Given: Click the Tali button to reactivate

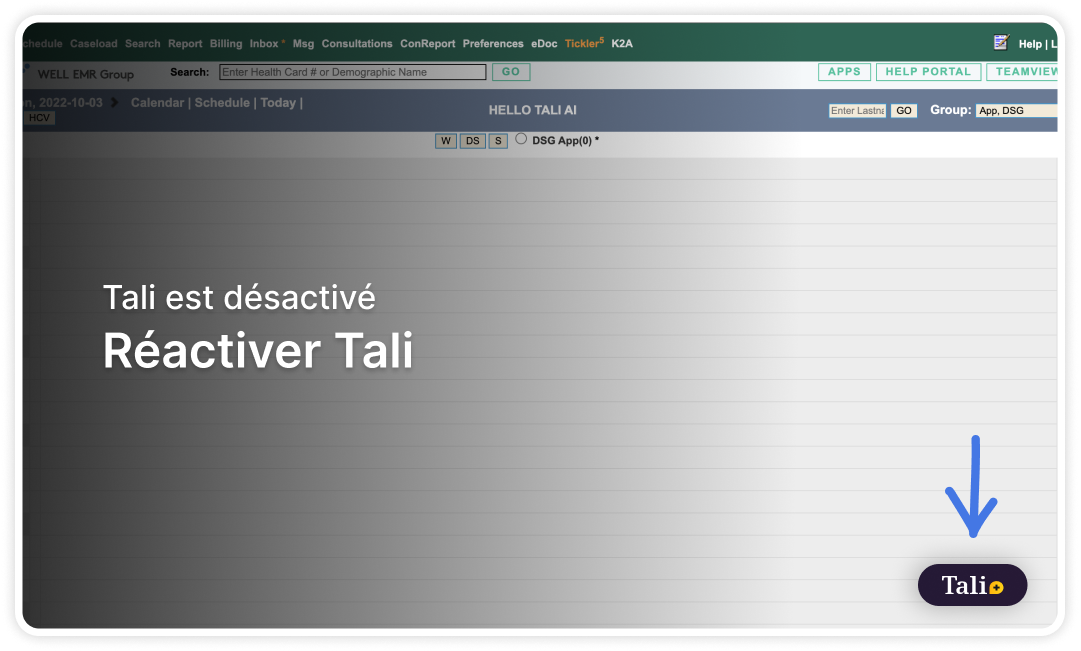Looking at the screenshot, I should tap(972, 585).
